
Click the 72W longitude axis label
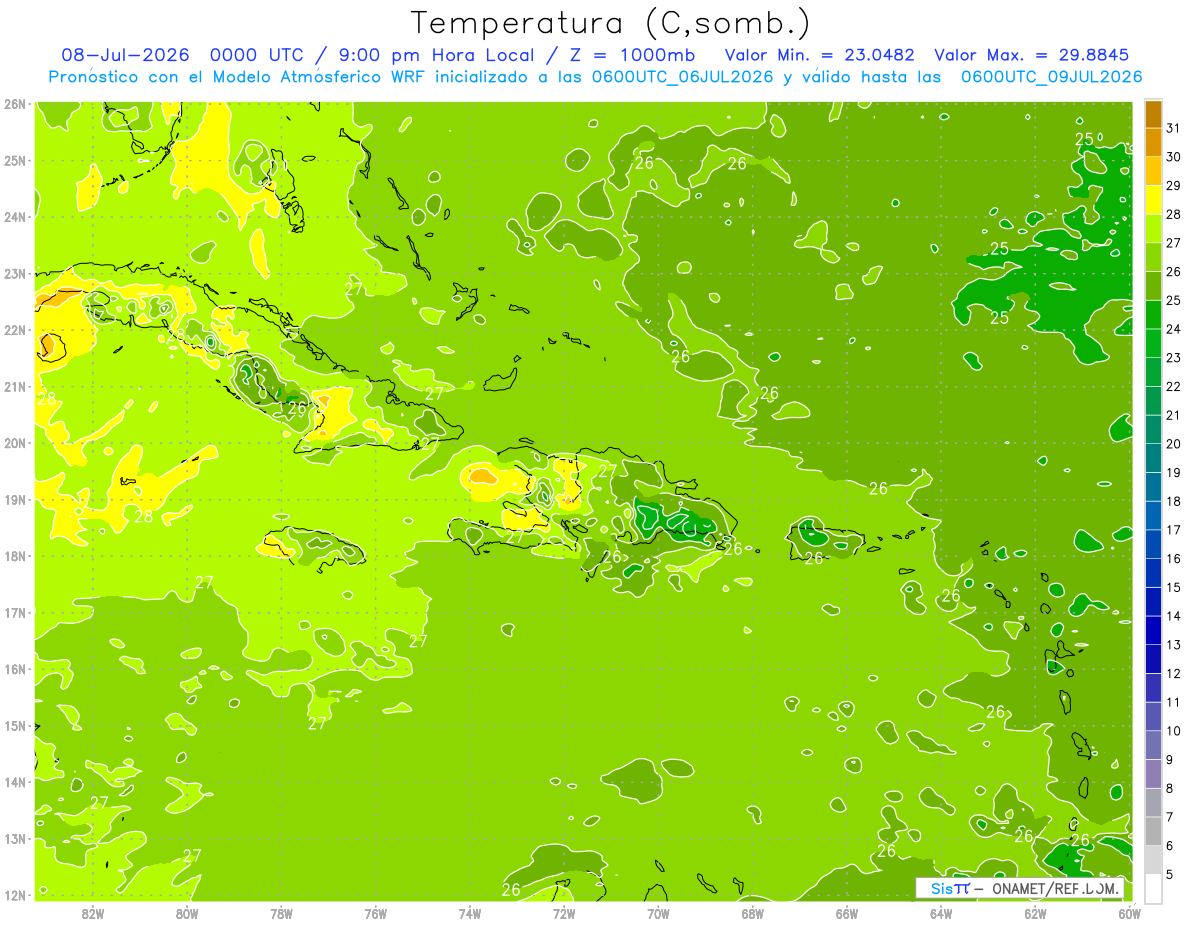tap(564, 913)
